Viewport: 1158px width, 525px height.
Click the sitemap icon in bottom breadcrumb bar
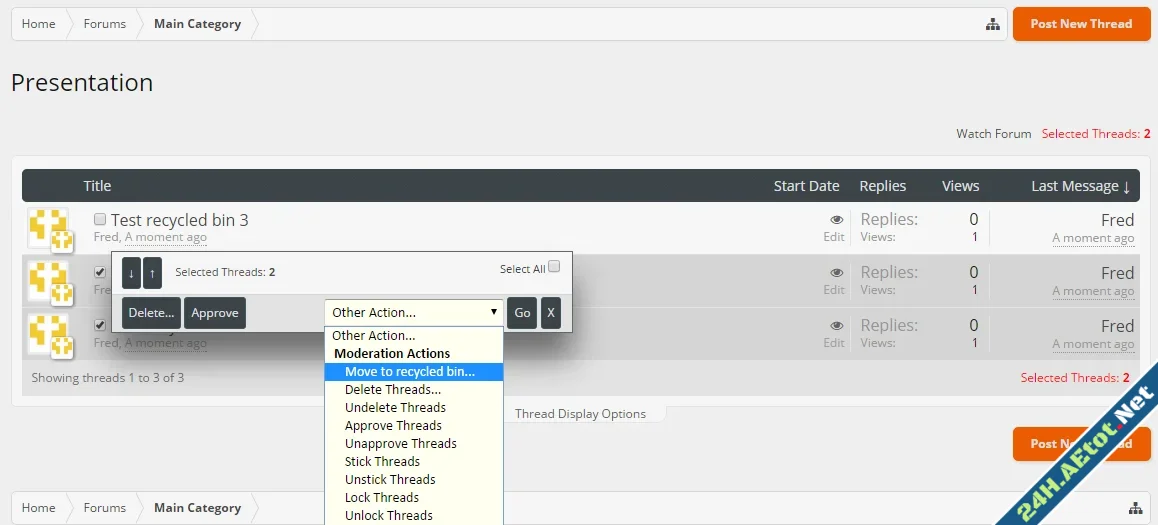pos(1135,508)
